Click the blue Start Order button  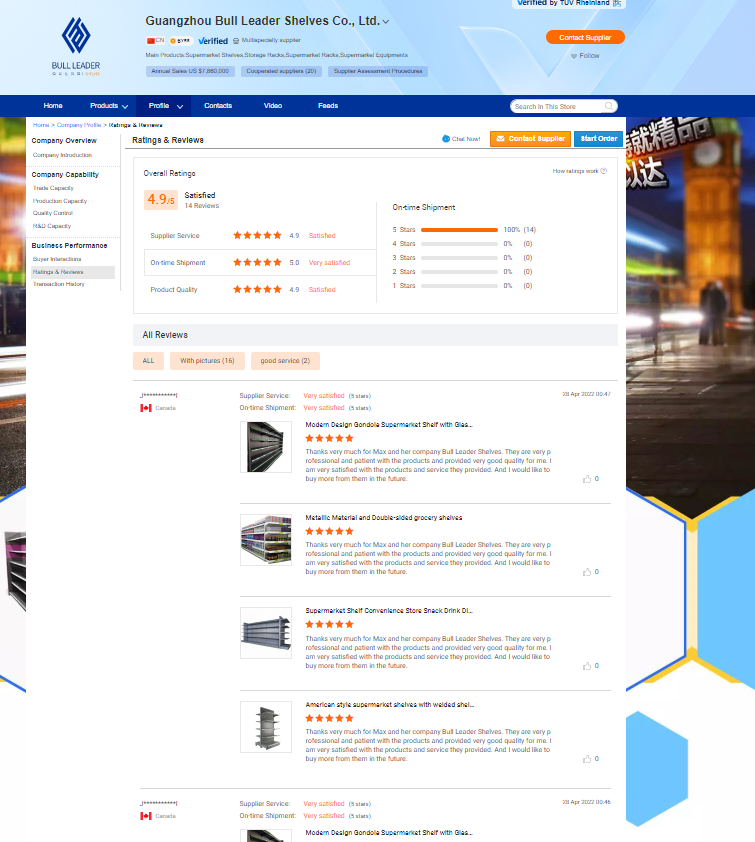tap(598, 139)
